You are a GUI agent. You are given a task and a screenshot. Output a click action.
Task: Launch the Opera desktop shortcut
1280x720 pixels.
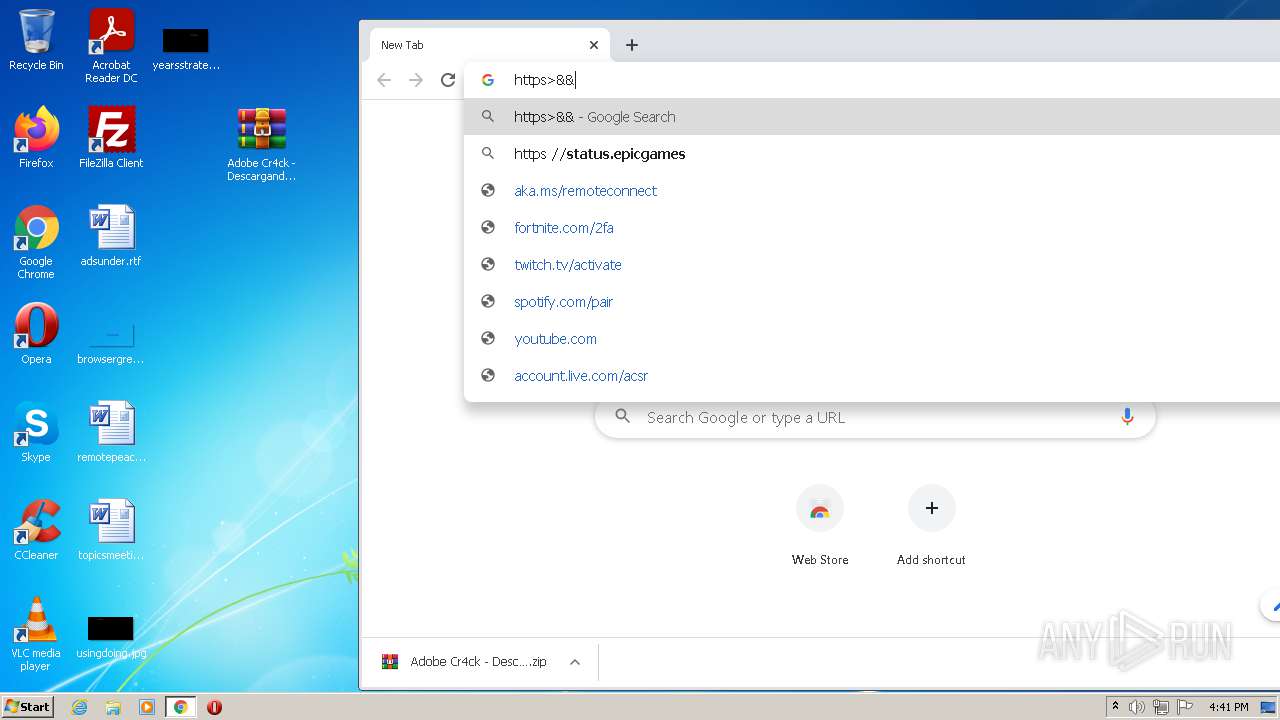pos(36,334)
